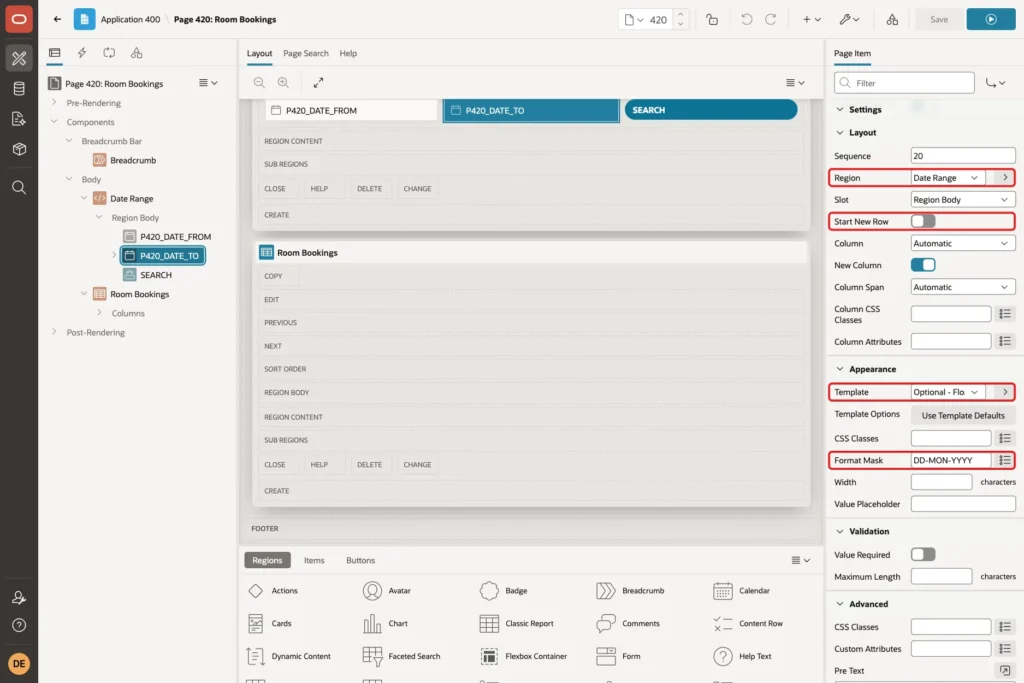Open Team Development icon in sidebar
Viewport: 1024px width, 683px height.
19,119
